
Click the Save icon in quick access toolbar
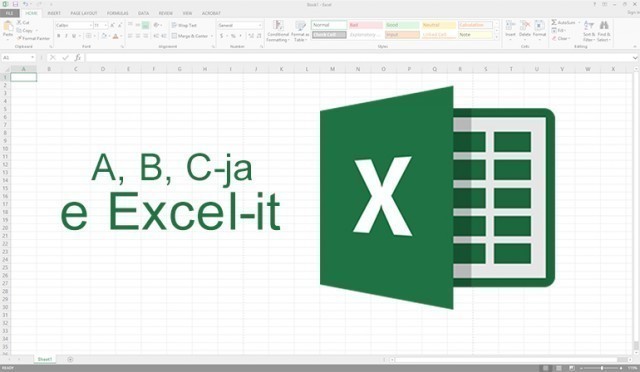pos(15,4)
